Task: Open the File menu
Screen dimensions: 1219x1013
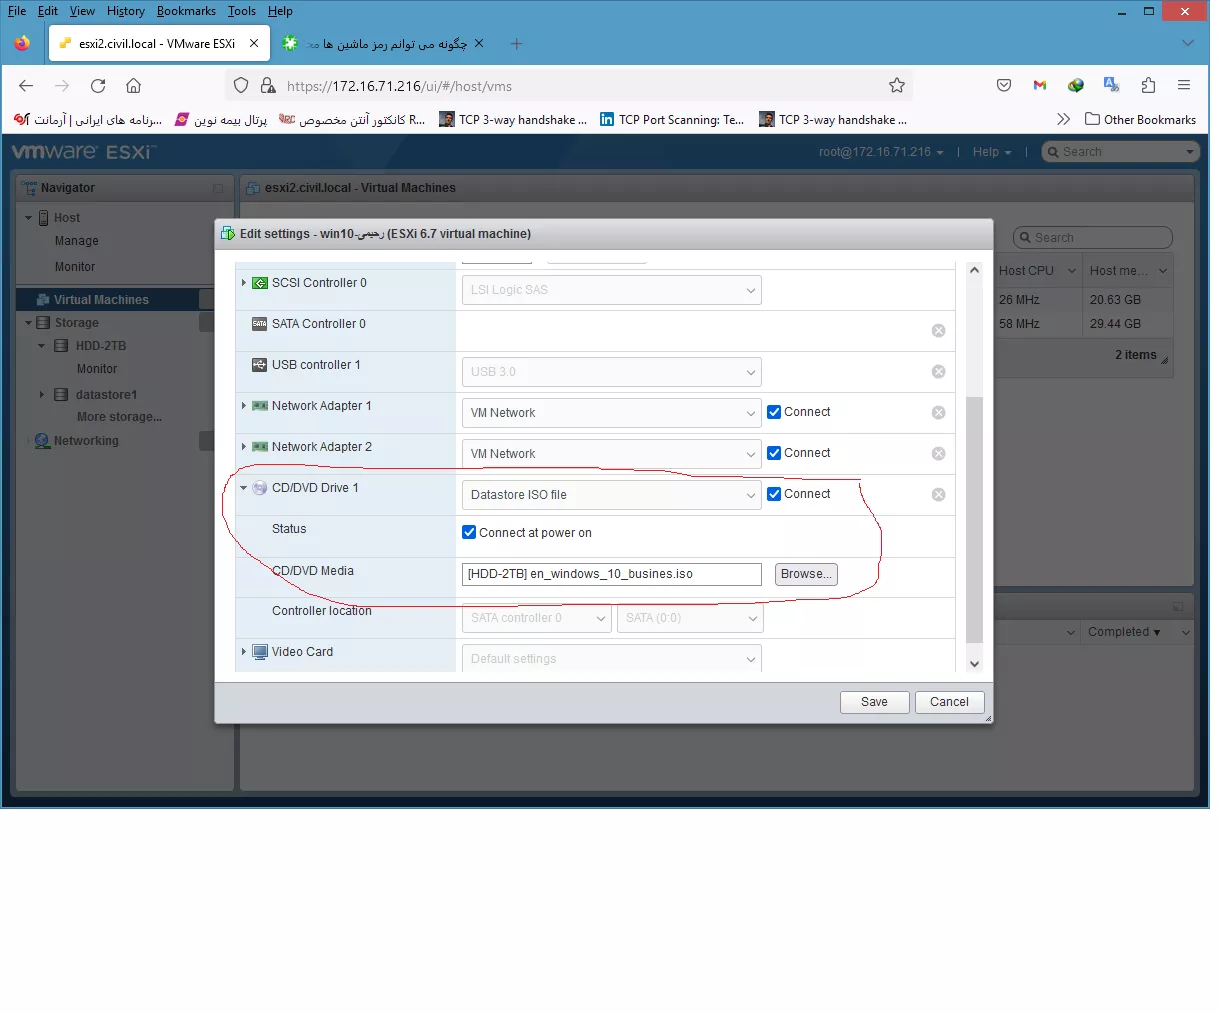Action: pos(17,11)
